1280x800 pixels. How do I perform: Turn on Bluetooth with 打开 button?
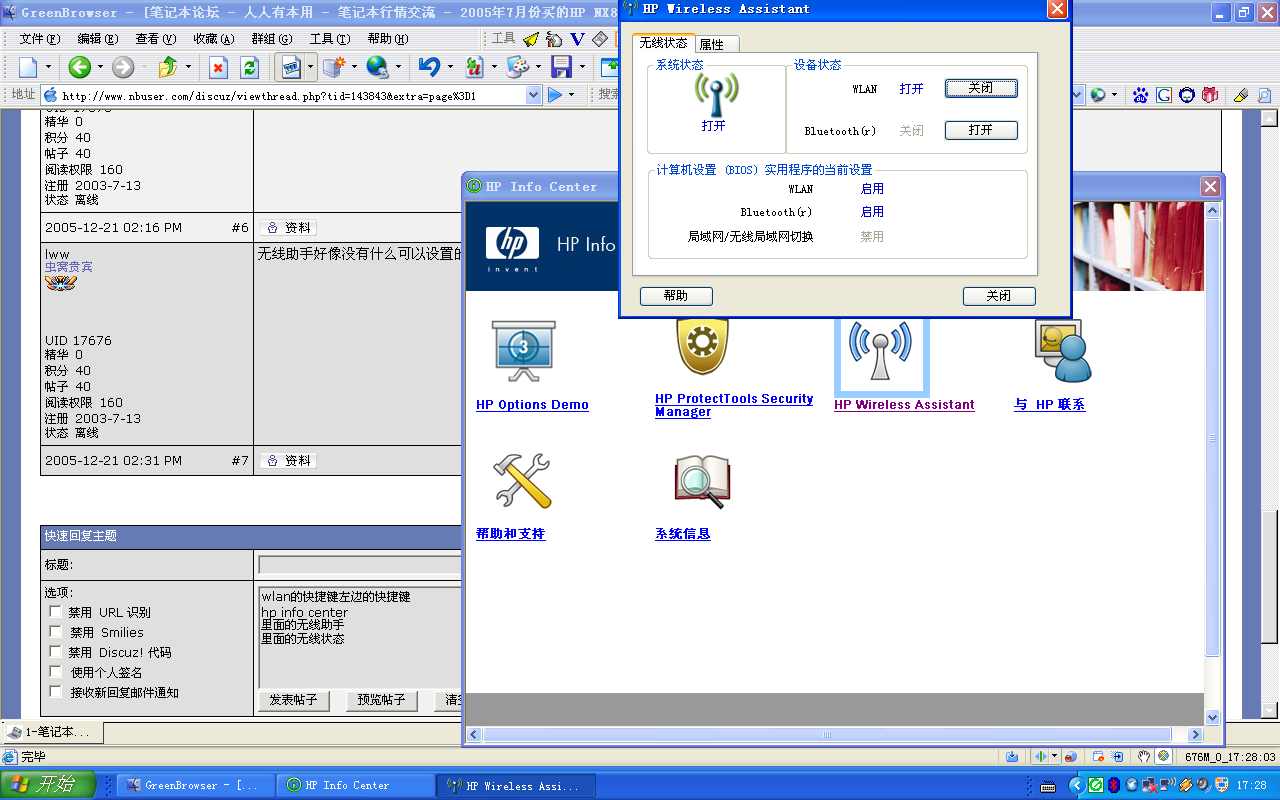pos(981,130)
